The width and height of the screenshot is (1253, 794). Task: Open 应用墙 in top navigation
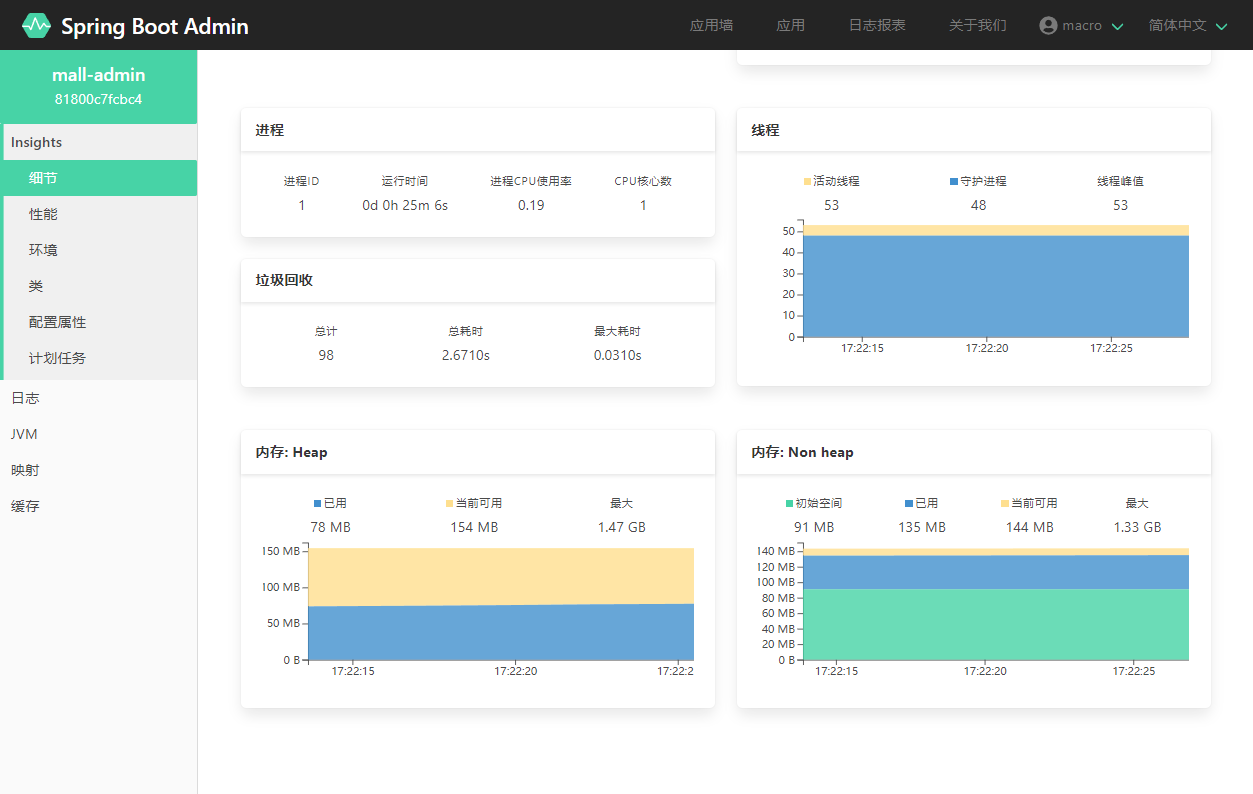click(x=711, y=25)
